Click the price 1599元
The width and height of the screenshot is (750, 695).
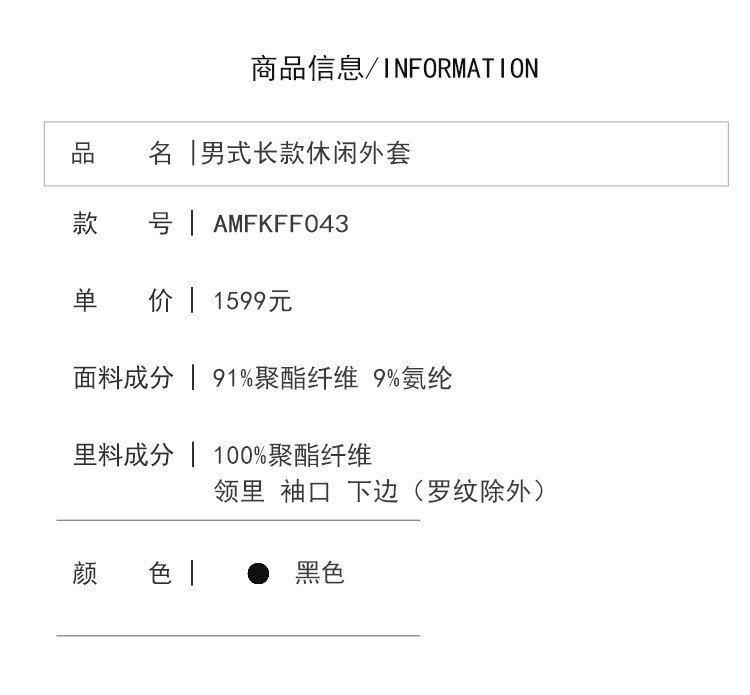point(253,301)
